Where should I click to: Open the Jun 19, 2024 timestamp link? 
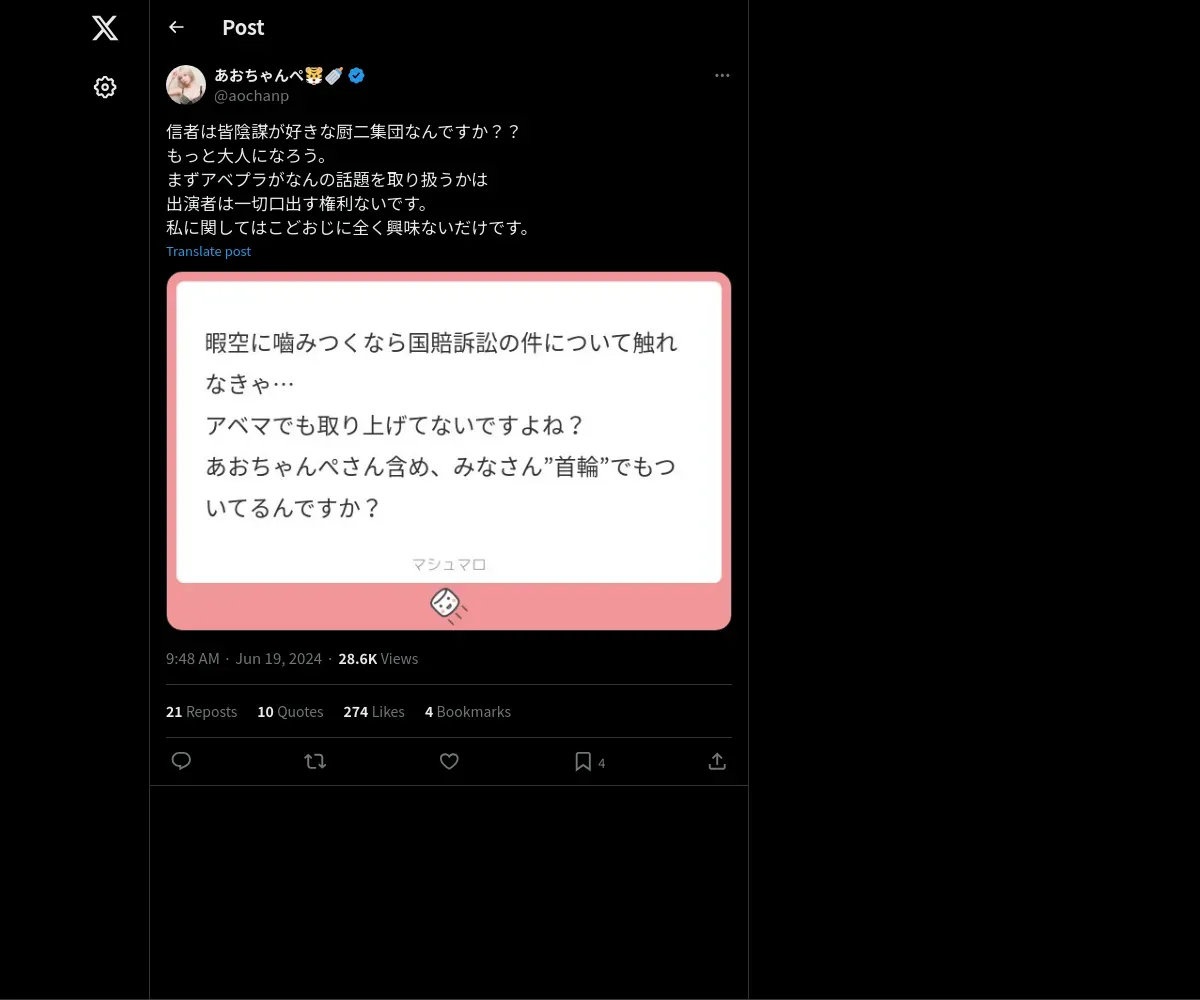279,658
